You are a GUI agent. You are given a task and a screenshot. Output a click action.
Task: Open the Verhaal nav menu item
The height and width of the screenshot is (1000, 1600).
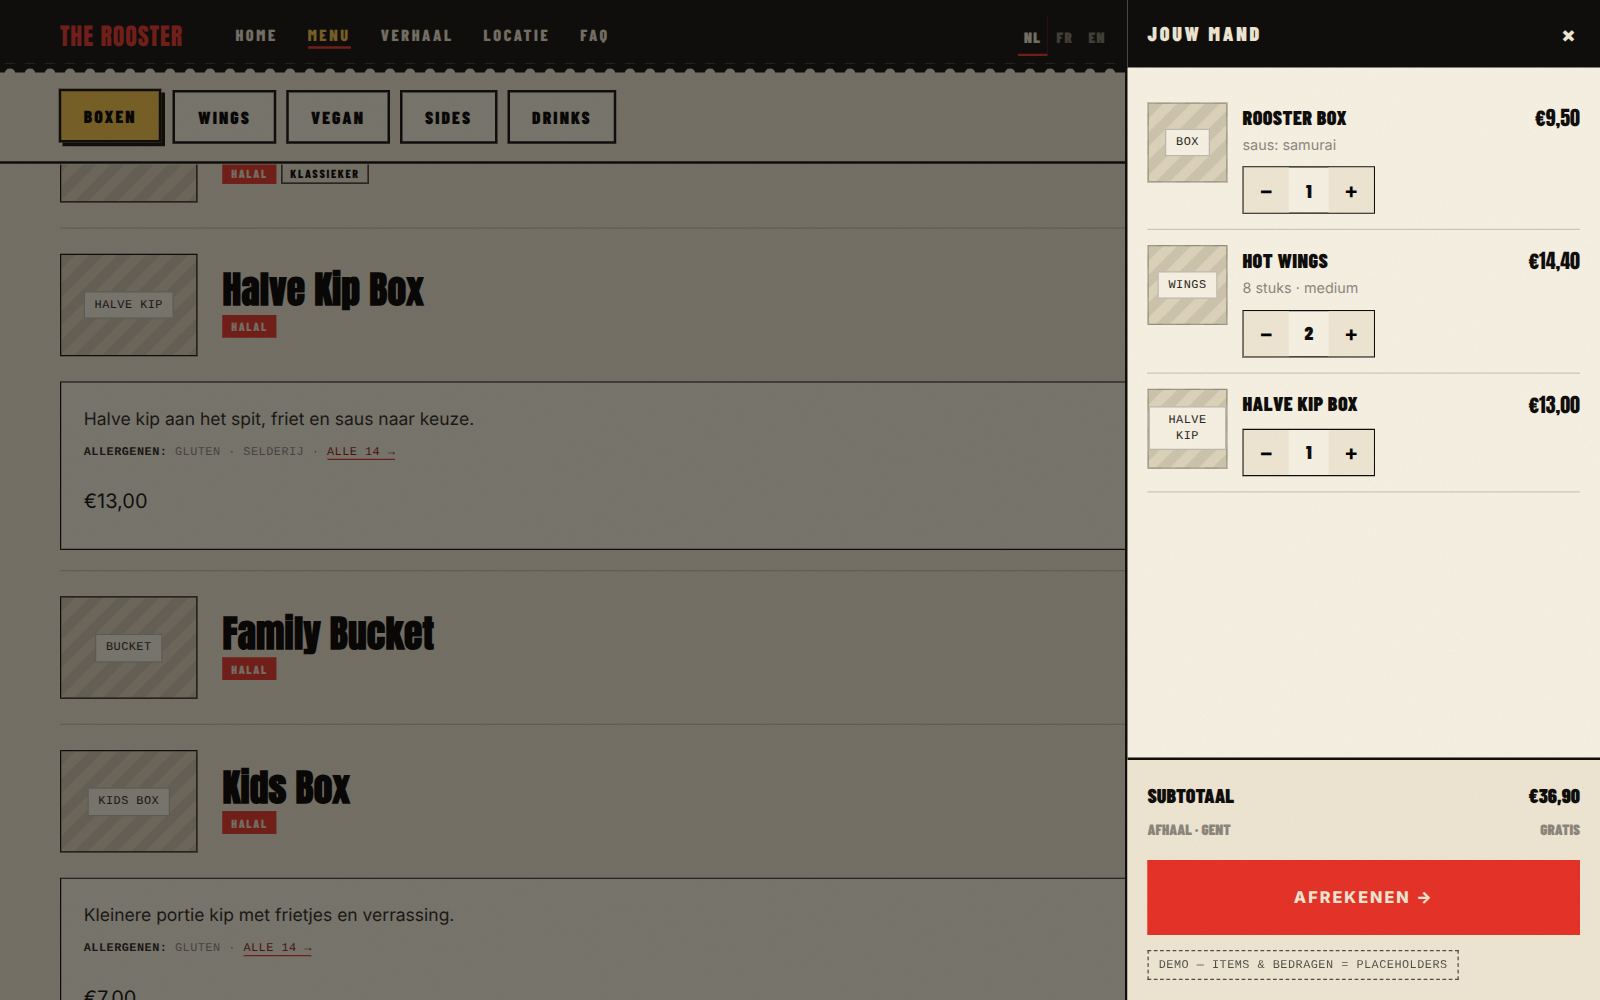[x=416, y=35]
